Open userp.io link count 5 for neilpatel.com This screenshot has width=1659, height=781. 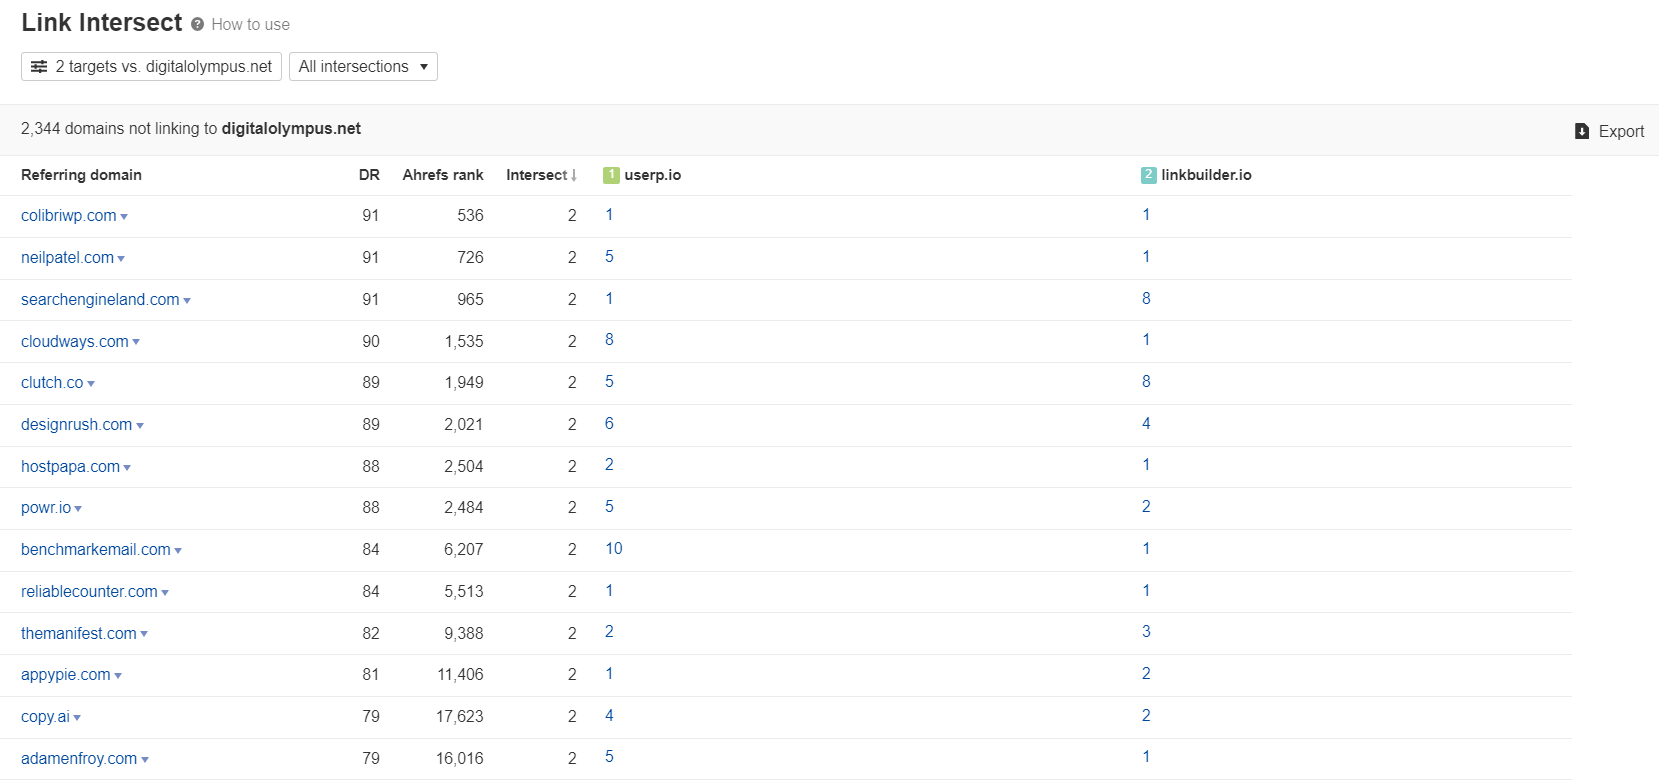(x=609, y=257)
